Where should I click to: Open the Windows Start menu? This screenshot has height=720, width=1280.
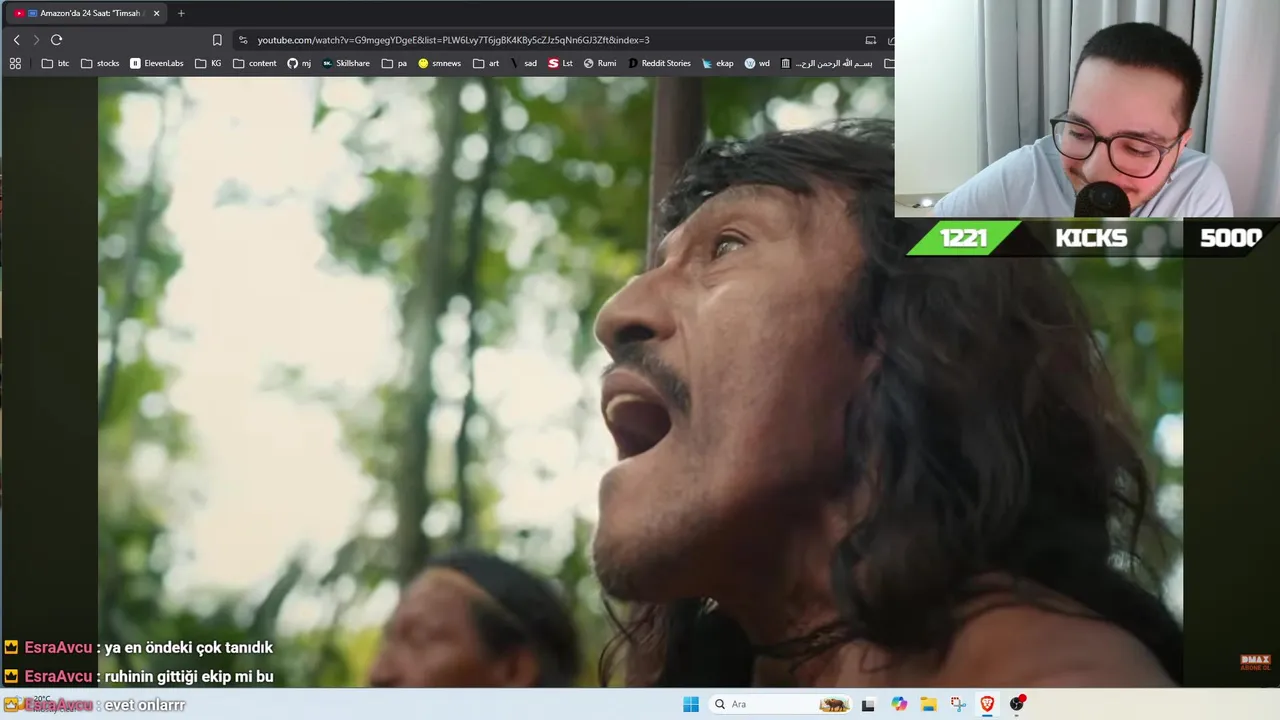pos(691,704)
